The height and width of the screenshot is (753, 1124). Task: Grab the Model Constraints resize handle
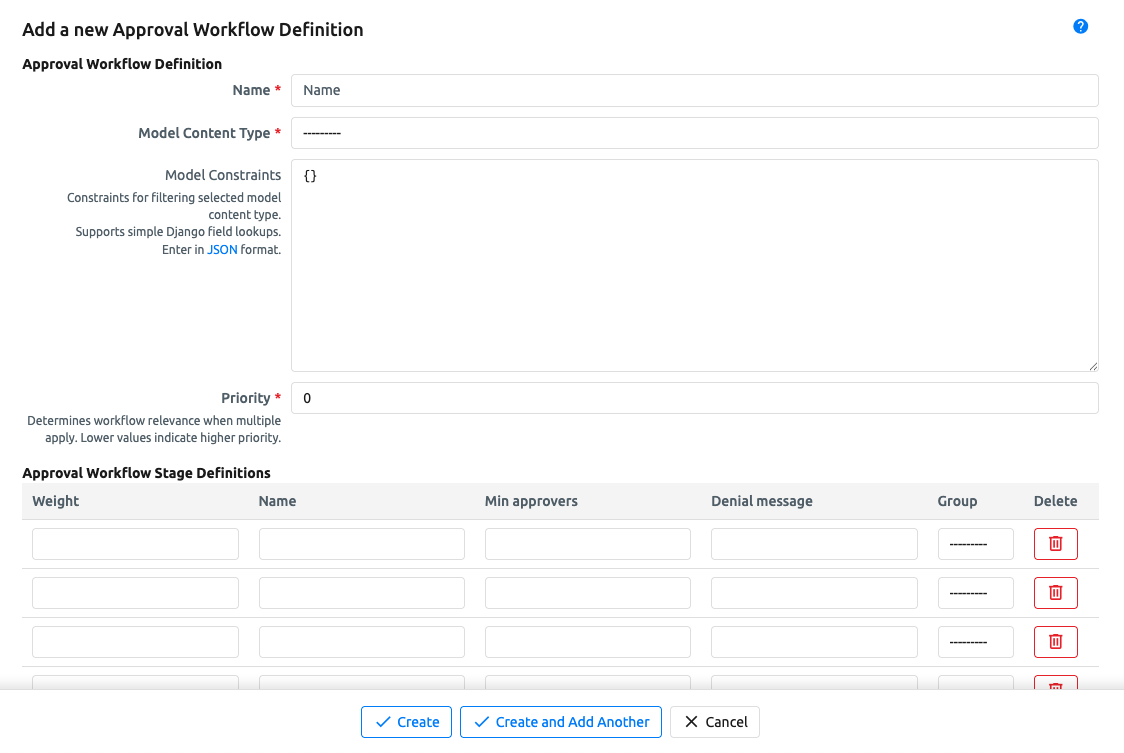[1093, 366]
